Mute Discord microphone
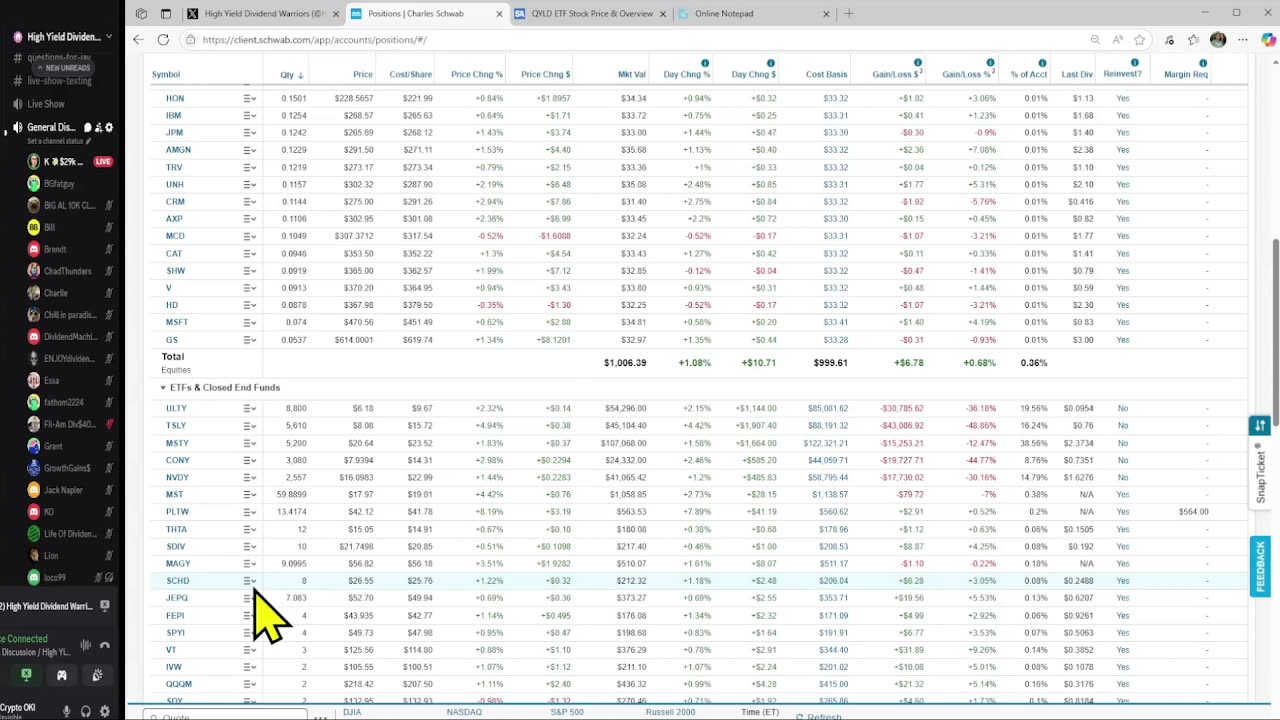 67,711
